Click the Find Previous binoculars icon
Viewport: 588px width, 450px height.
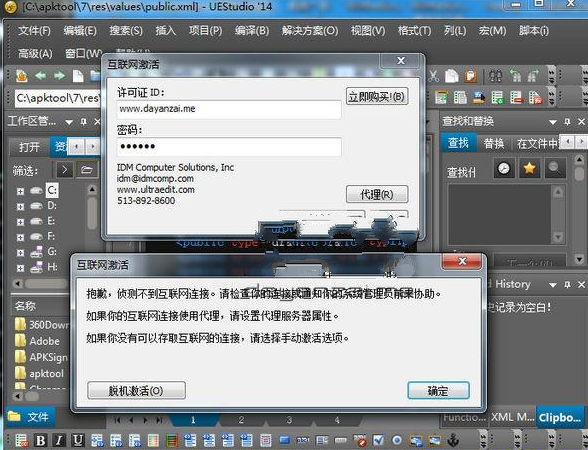[515, 76]
